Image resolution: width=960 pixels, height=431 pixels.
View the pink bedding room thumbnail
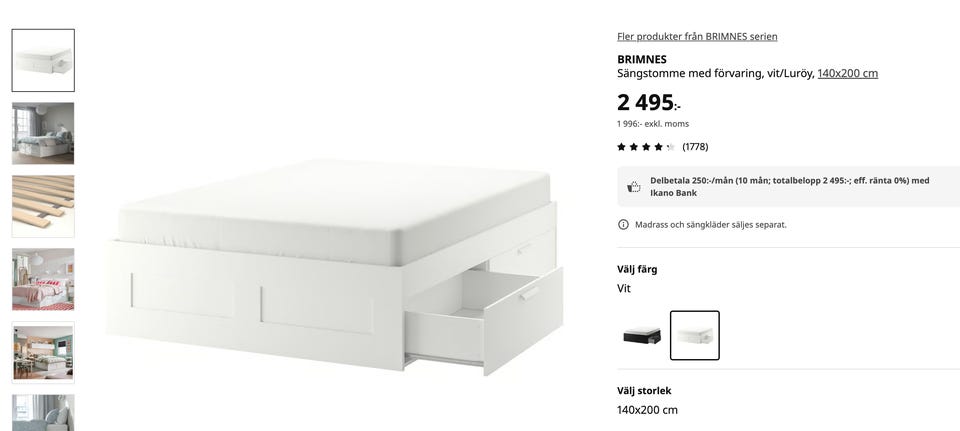pyautogui.click(x=43, y=279)
